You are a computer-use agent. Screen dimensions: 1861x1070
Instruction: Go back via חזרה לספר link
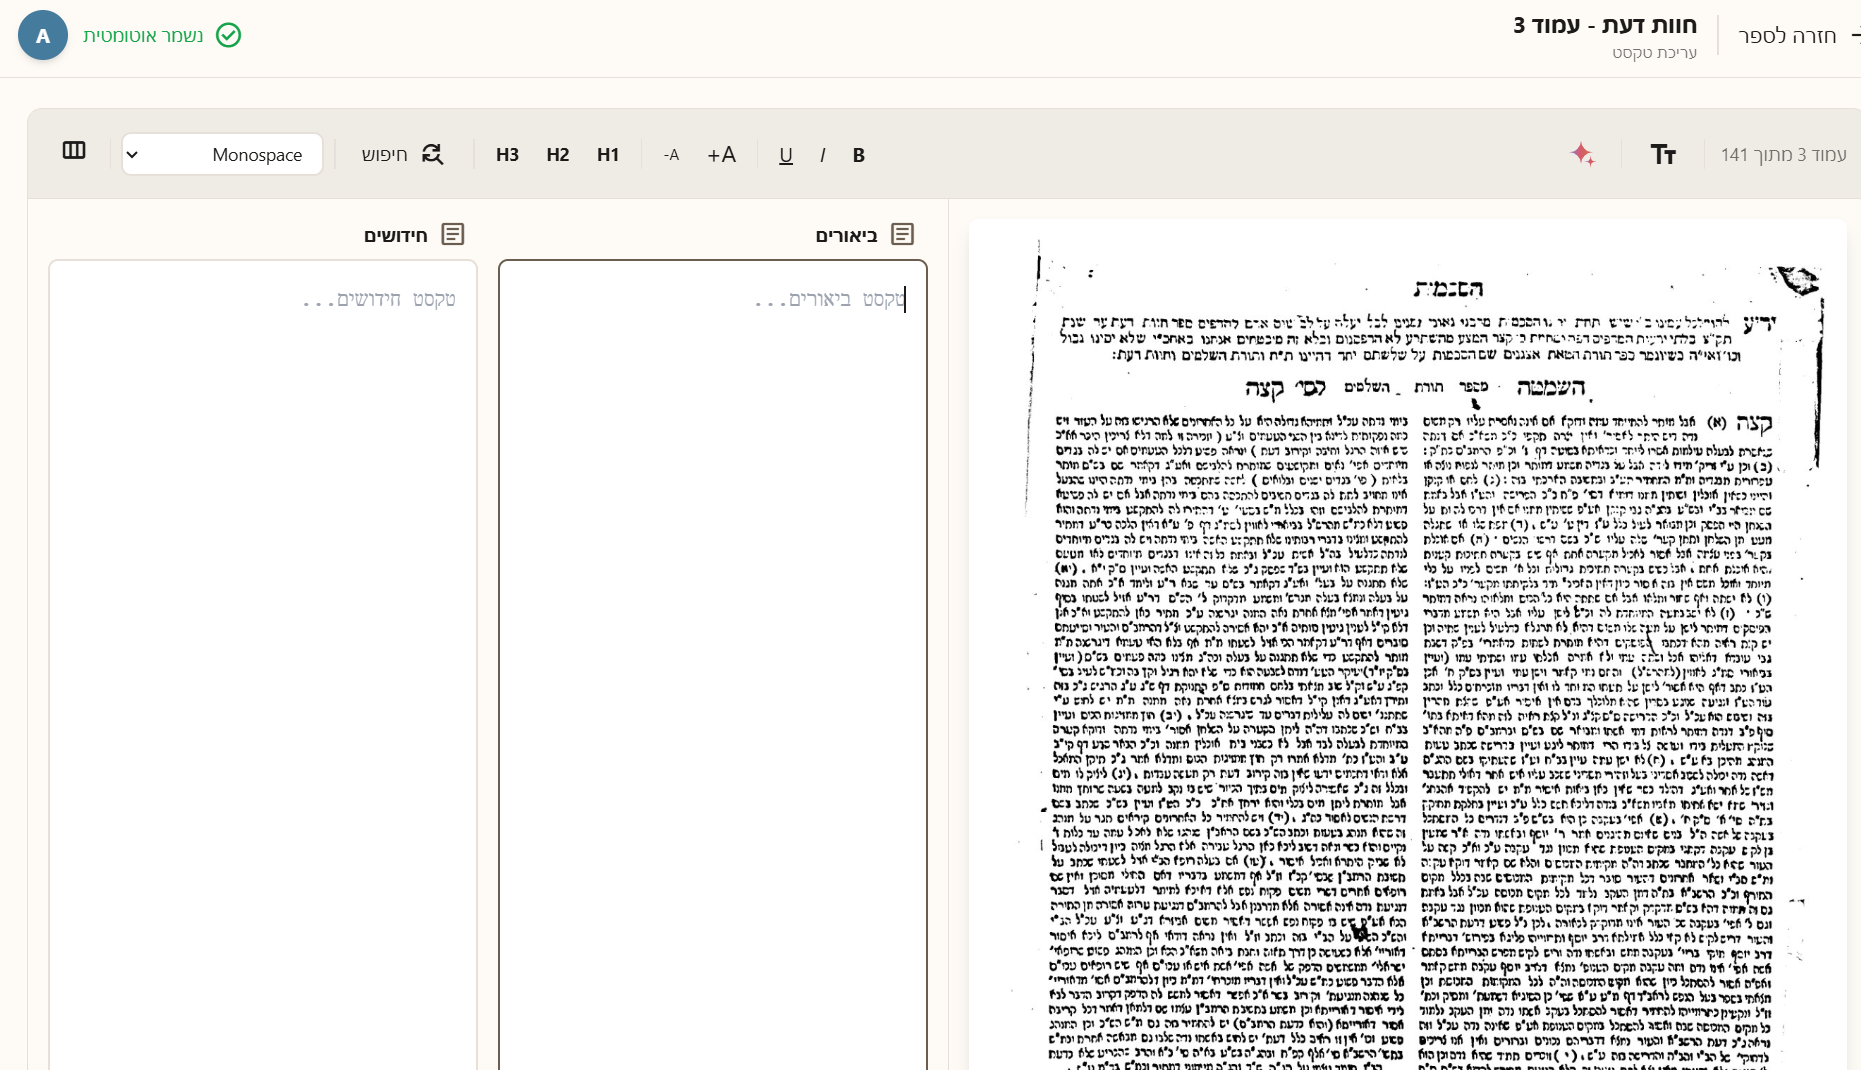pos(1787,36)
